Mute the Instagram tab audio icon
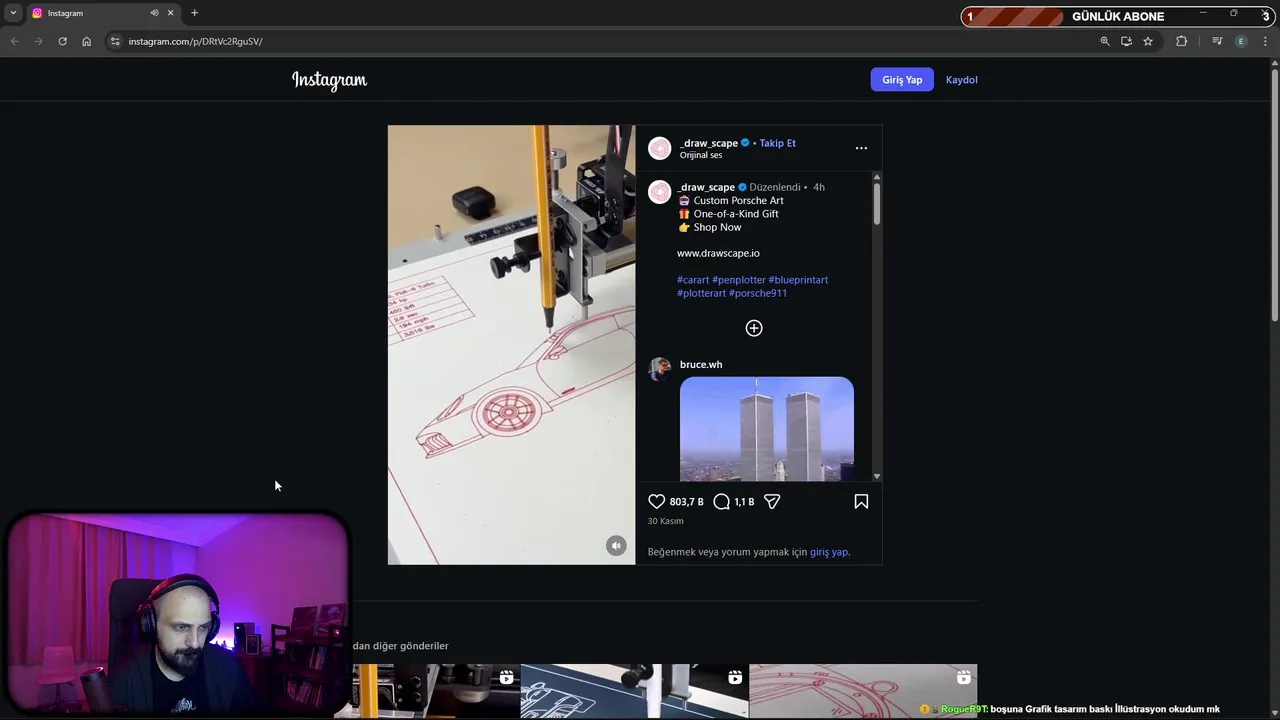The image size is (1280, 720). pyautogui.click(x=154, y=13)
